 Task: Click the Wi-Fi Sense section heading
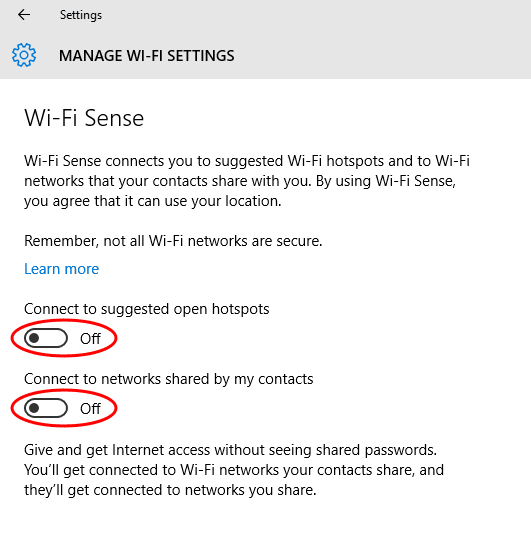84,118
